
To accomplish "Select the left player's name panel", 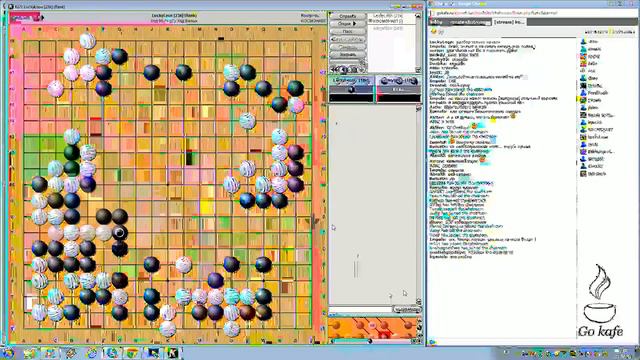I will [351, 81].
